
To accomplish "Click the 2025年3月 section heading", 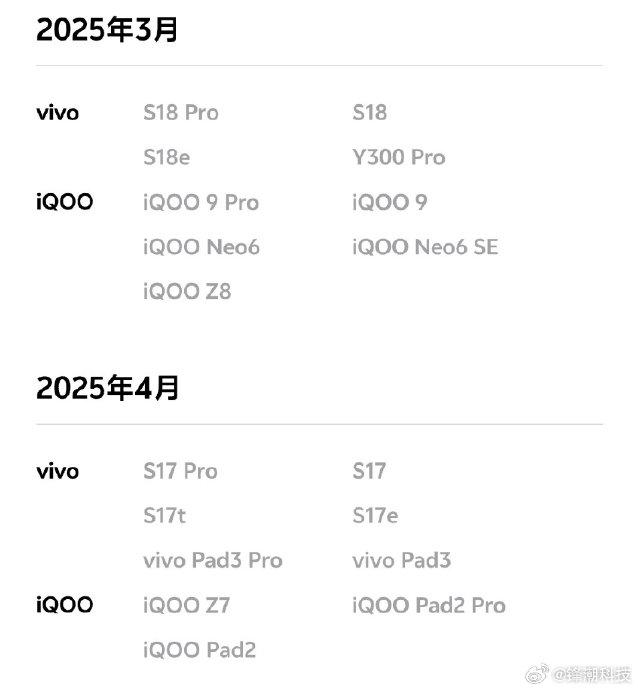I will (107, 30).
